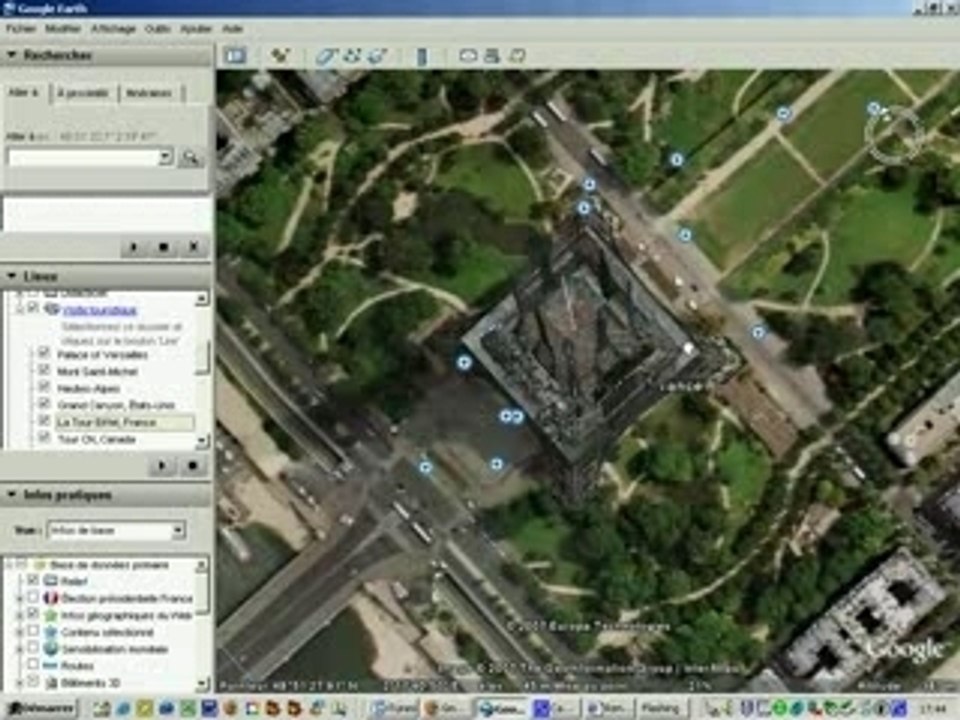Click the magnifier search button
Screen dimensions: 960x720
(x=190, y=158)
